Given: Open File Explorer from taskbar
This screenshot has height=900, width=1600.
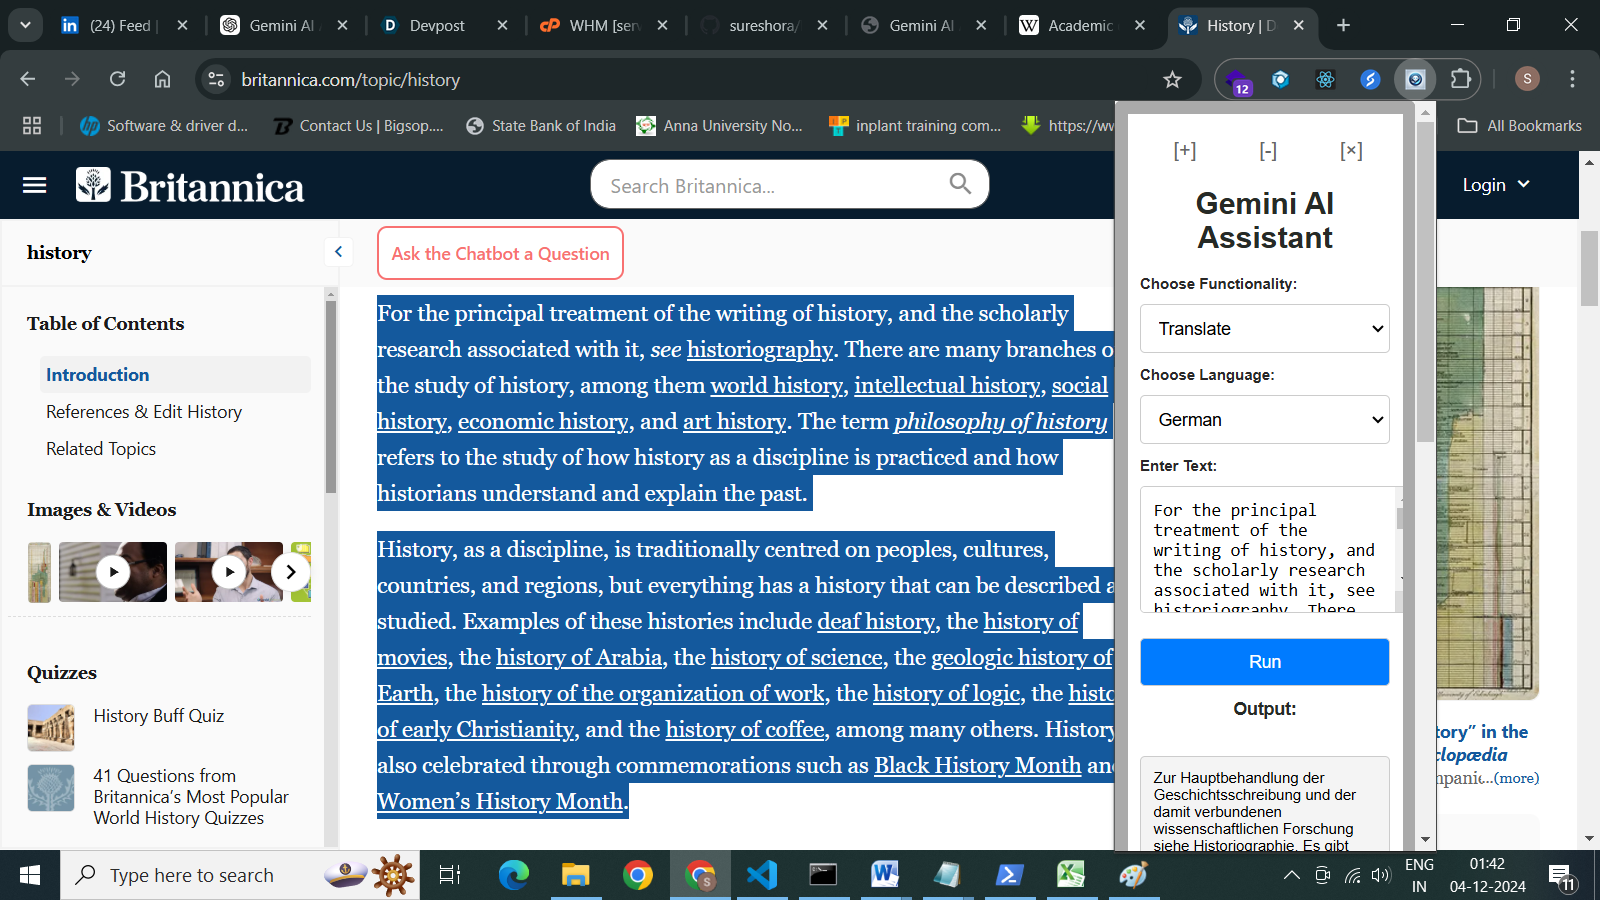Looking at the screenshot, I should [575, 875].
